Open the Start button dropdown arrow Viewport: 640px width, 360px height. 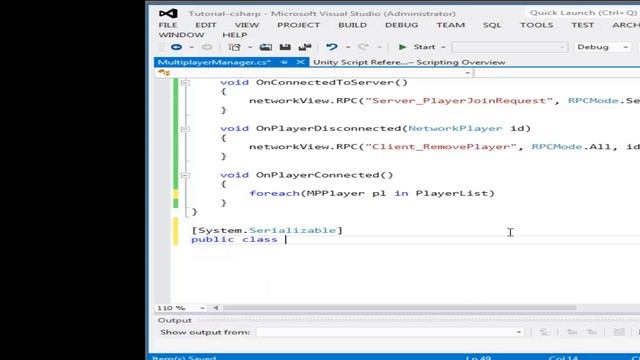click(x=443, y=47)
